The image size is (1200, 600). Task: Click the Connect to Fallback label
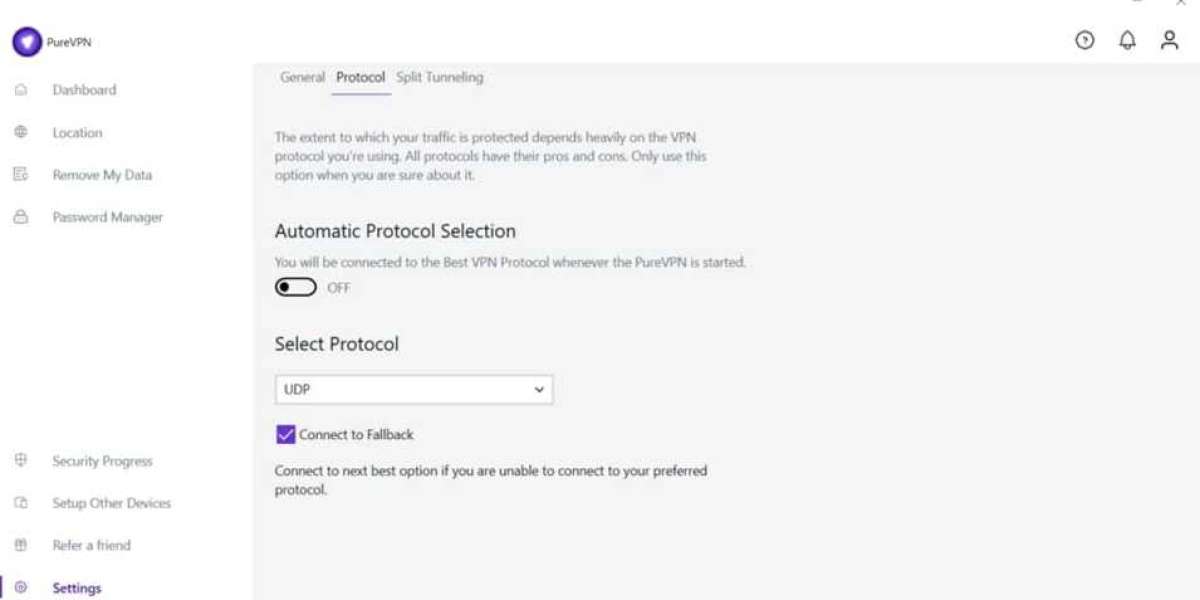pyautogui.click(x=356, y=435)
